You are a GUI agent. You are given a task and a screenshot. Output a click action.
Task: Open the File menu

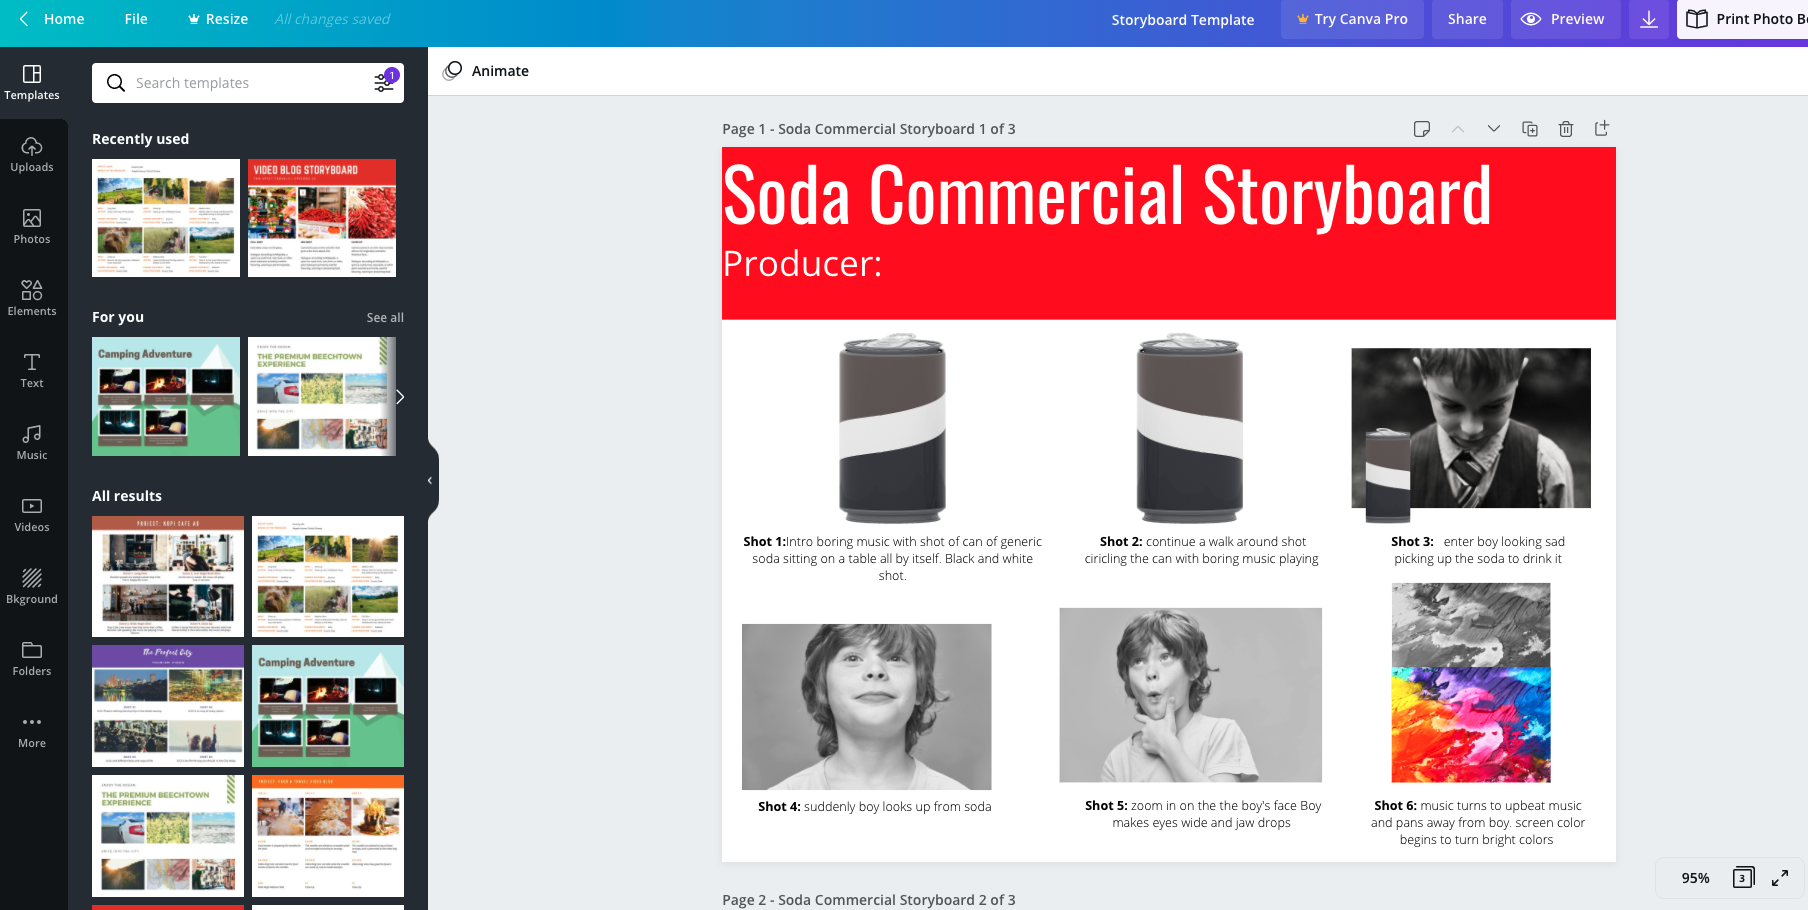[x=136, y=19]
